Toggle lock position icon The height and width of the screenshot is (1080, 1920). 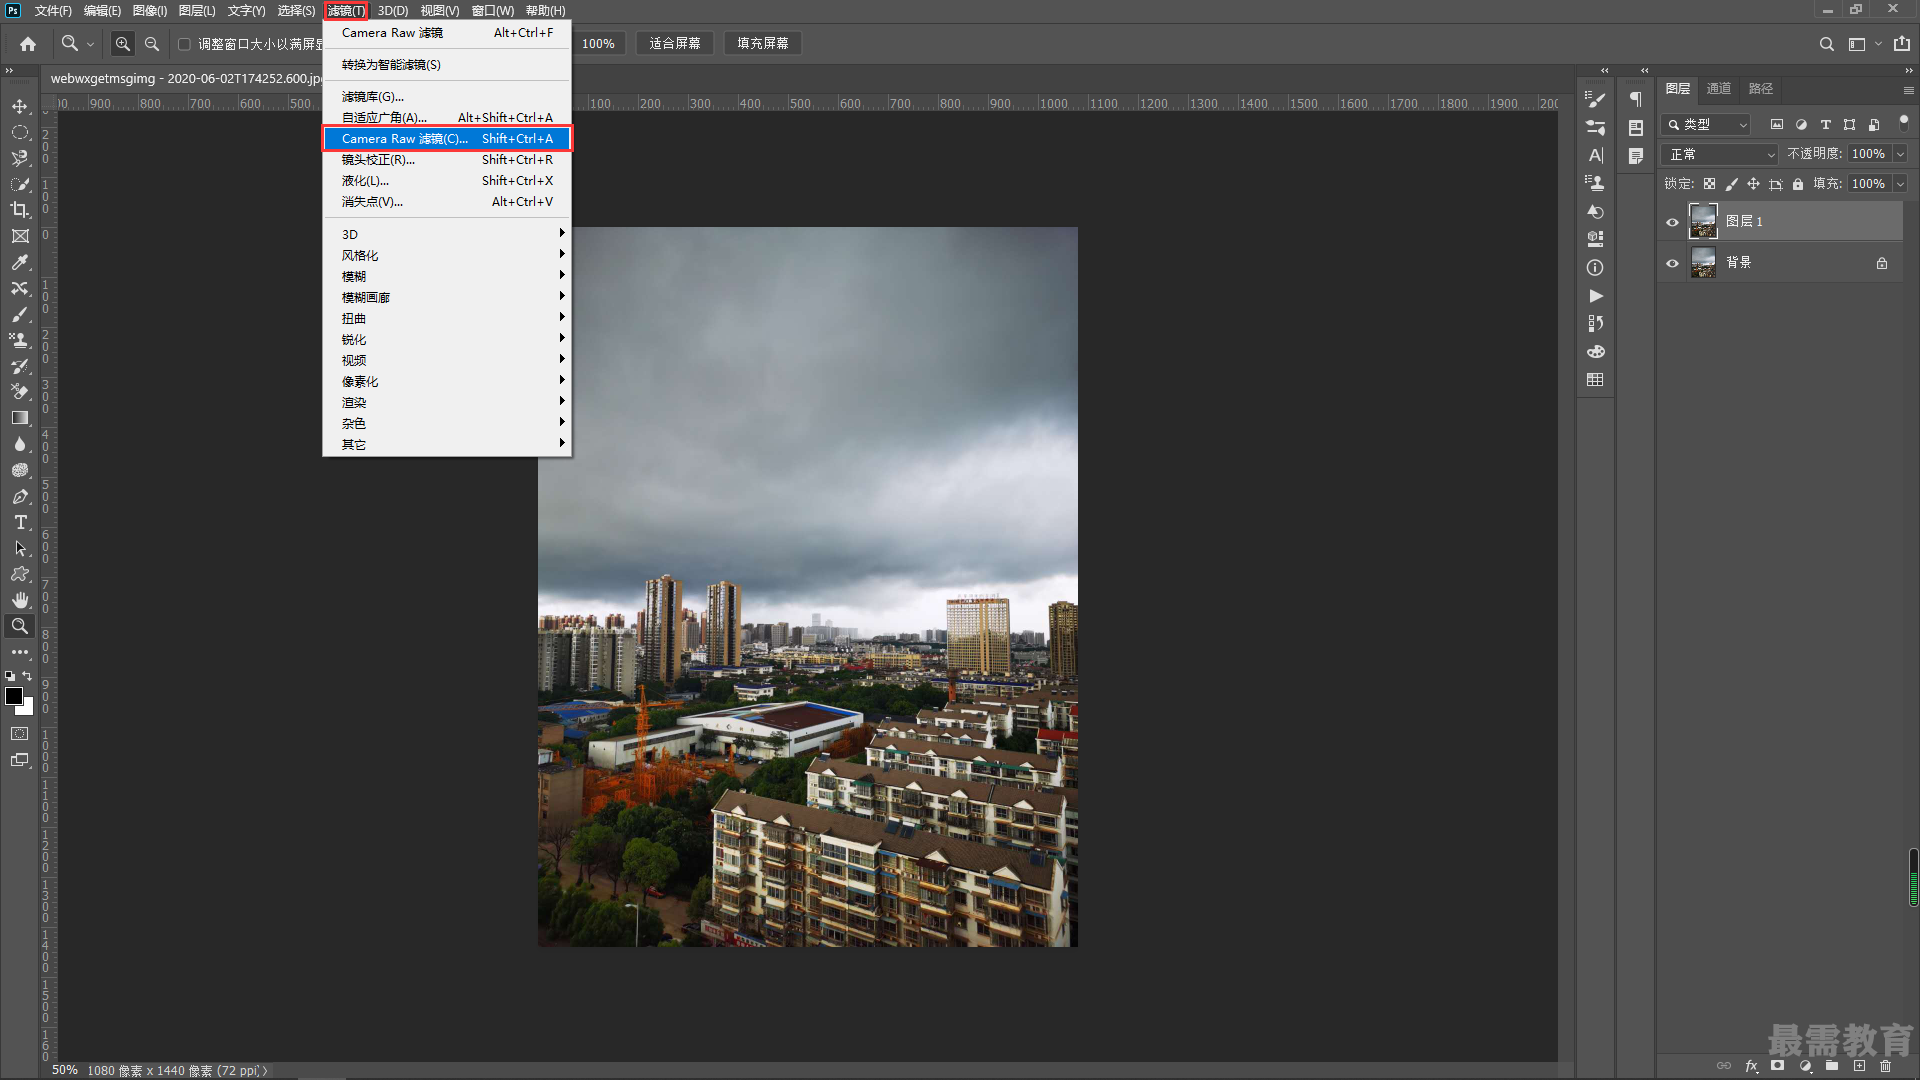click(x=1753, y=184)
